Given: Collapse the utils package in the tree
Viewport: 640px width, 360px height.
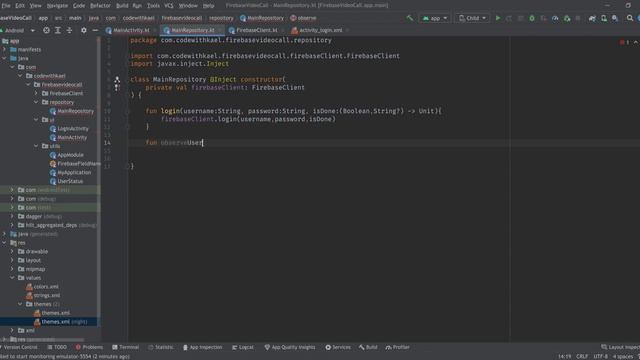Looking at the screenshot, I should [x=36, y=146].
